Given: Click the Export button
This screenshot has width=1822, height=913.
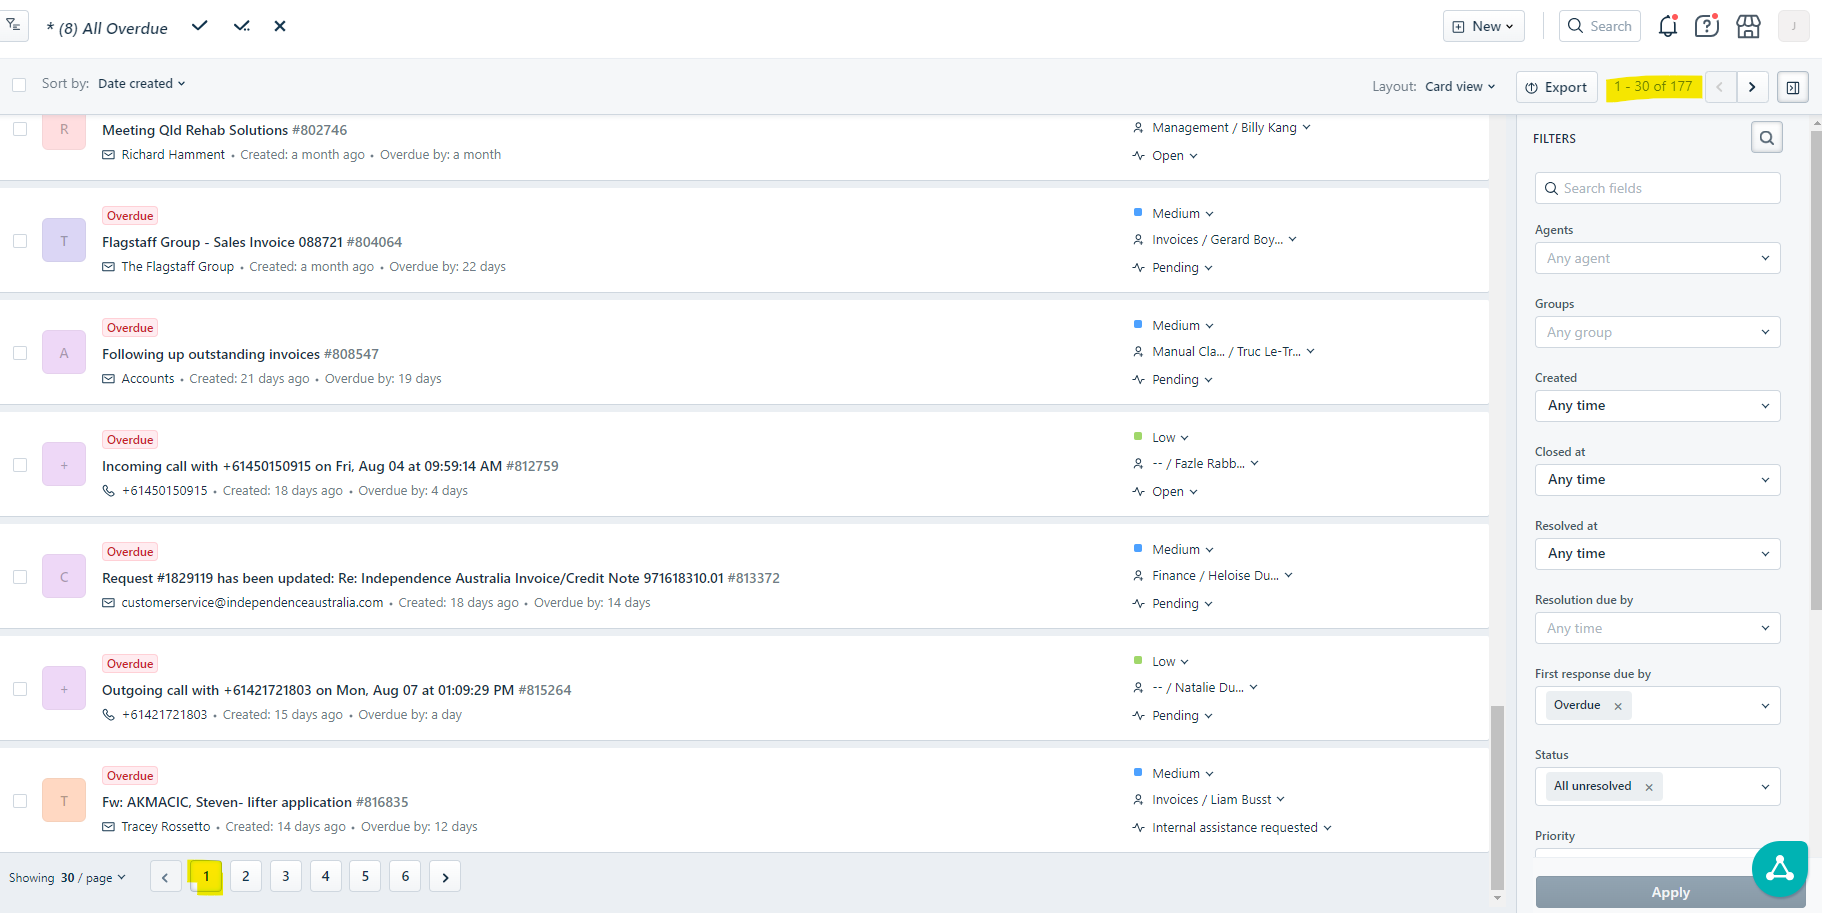Looking at the screenshot, I should (x=1556, y=87).
